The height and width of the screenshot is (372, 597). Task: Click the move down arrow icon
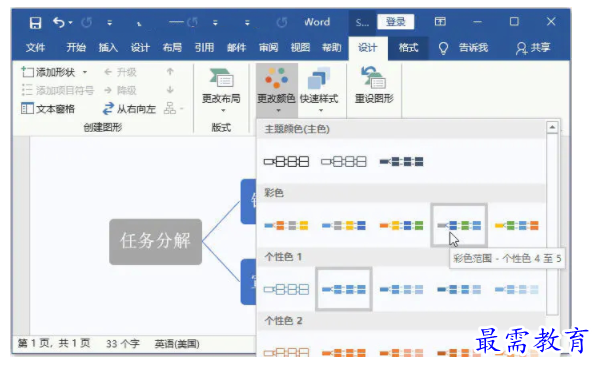(x=170, y=90)
